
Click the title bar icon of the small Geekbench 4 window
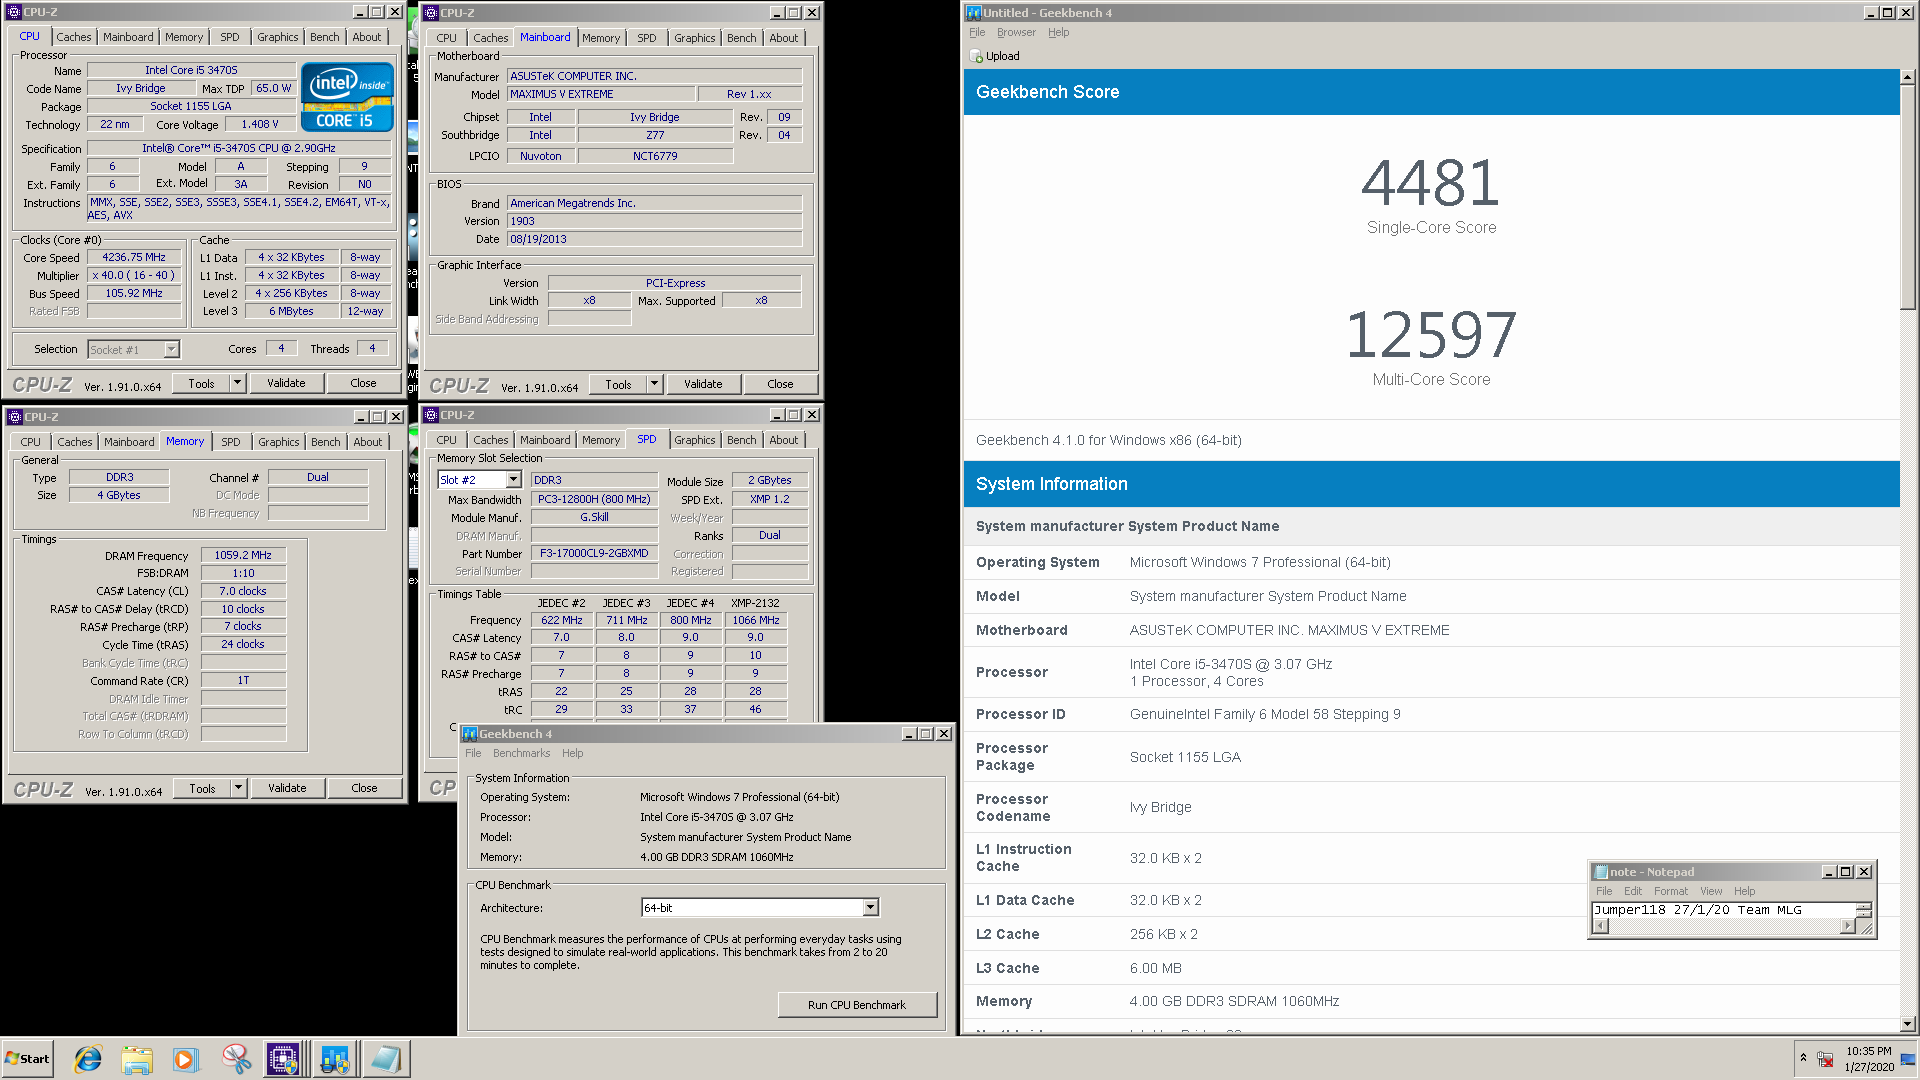pyautogui.click(x=470, y=734)
